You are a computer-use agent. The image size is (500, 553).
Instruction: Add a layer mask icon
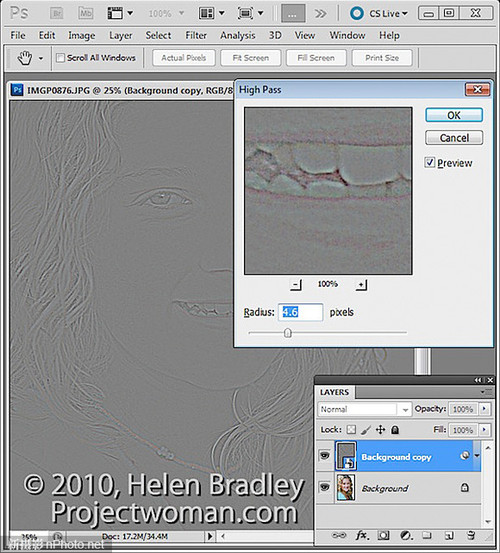(383, 536)
